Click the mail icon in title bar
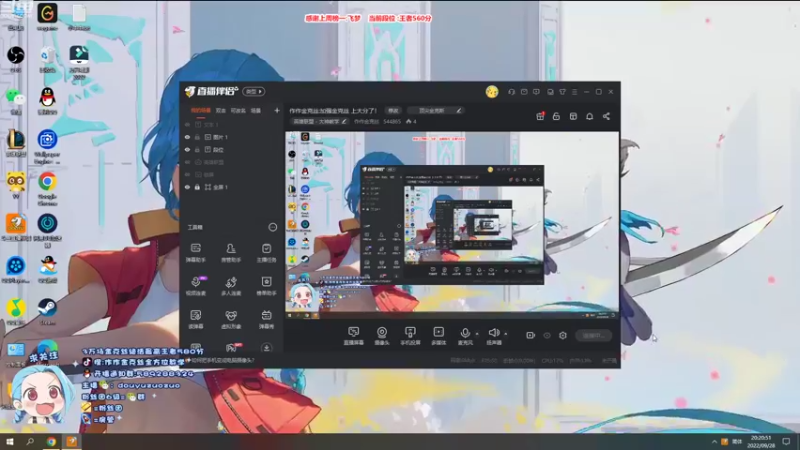This screenshot has height=450, width=800. coord(524,92)
